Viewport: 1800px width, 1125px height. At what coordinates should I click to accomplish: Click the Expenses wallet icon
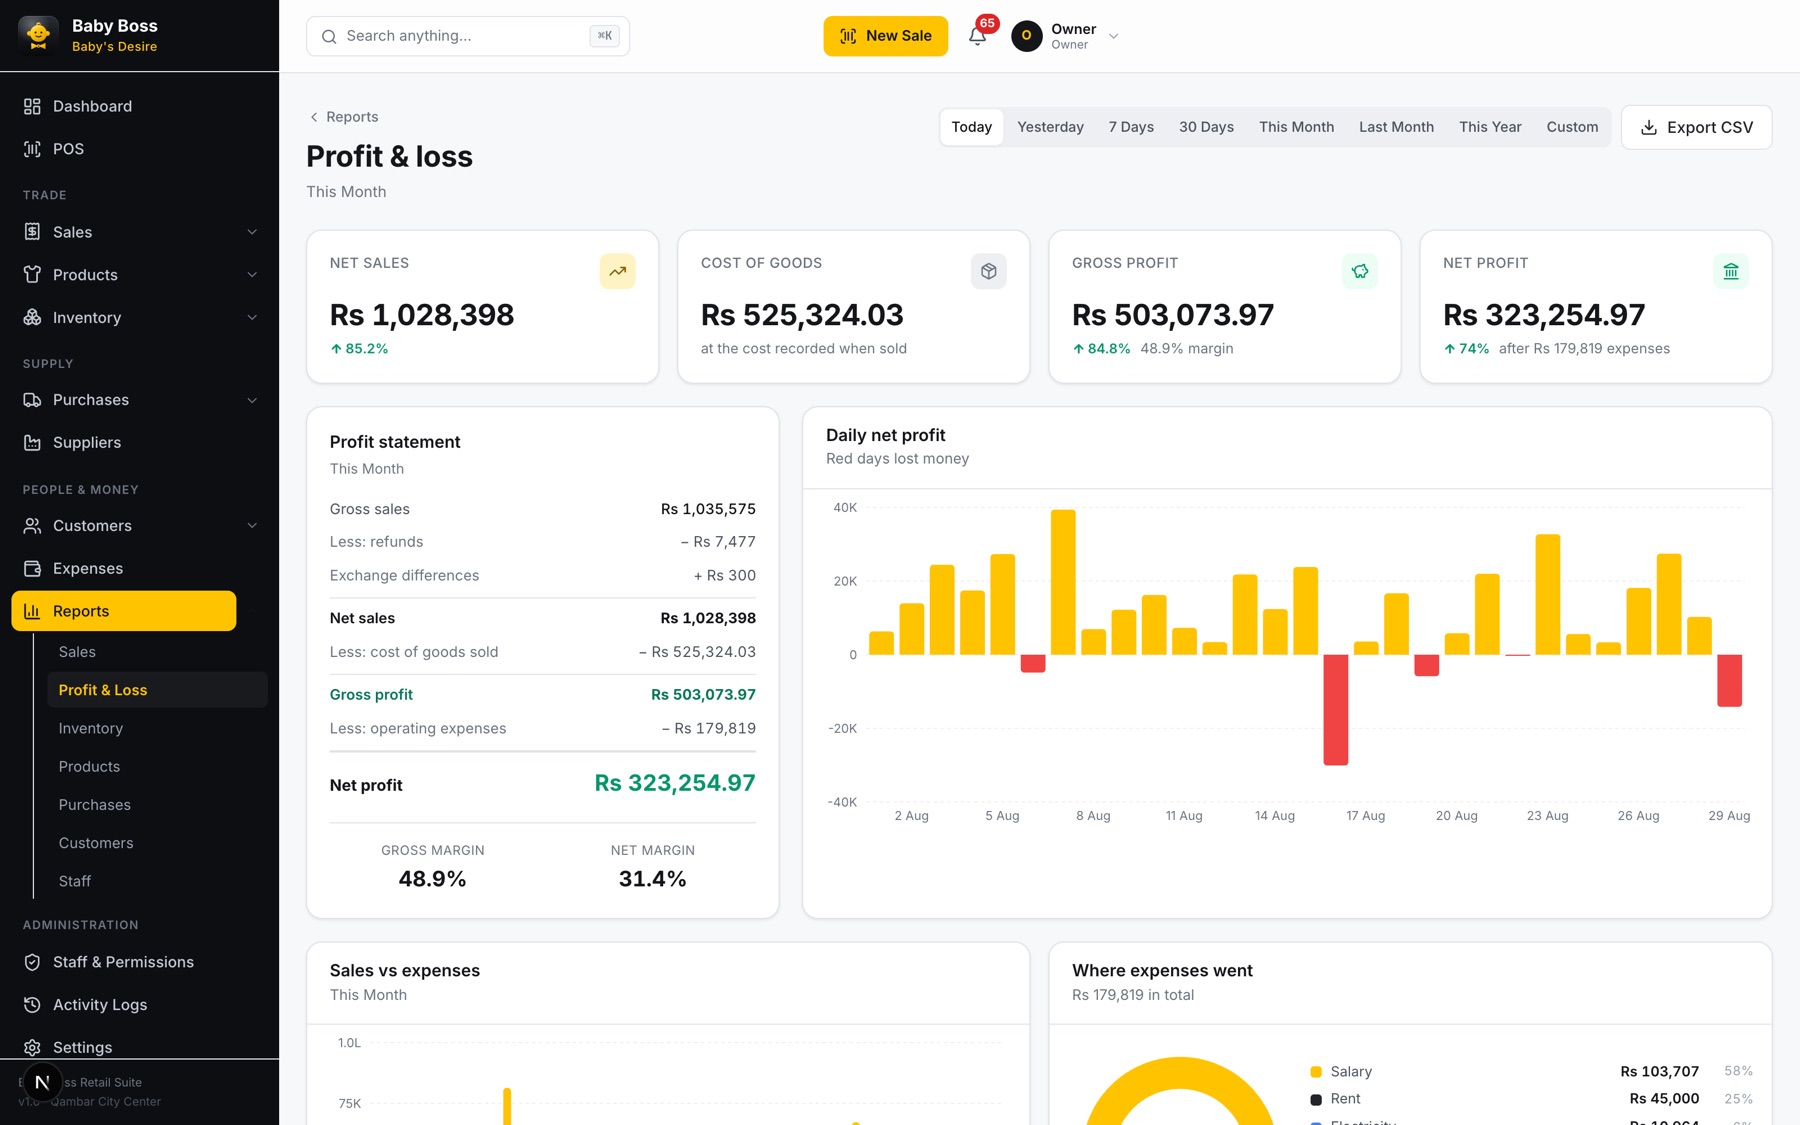32,569
